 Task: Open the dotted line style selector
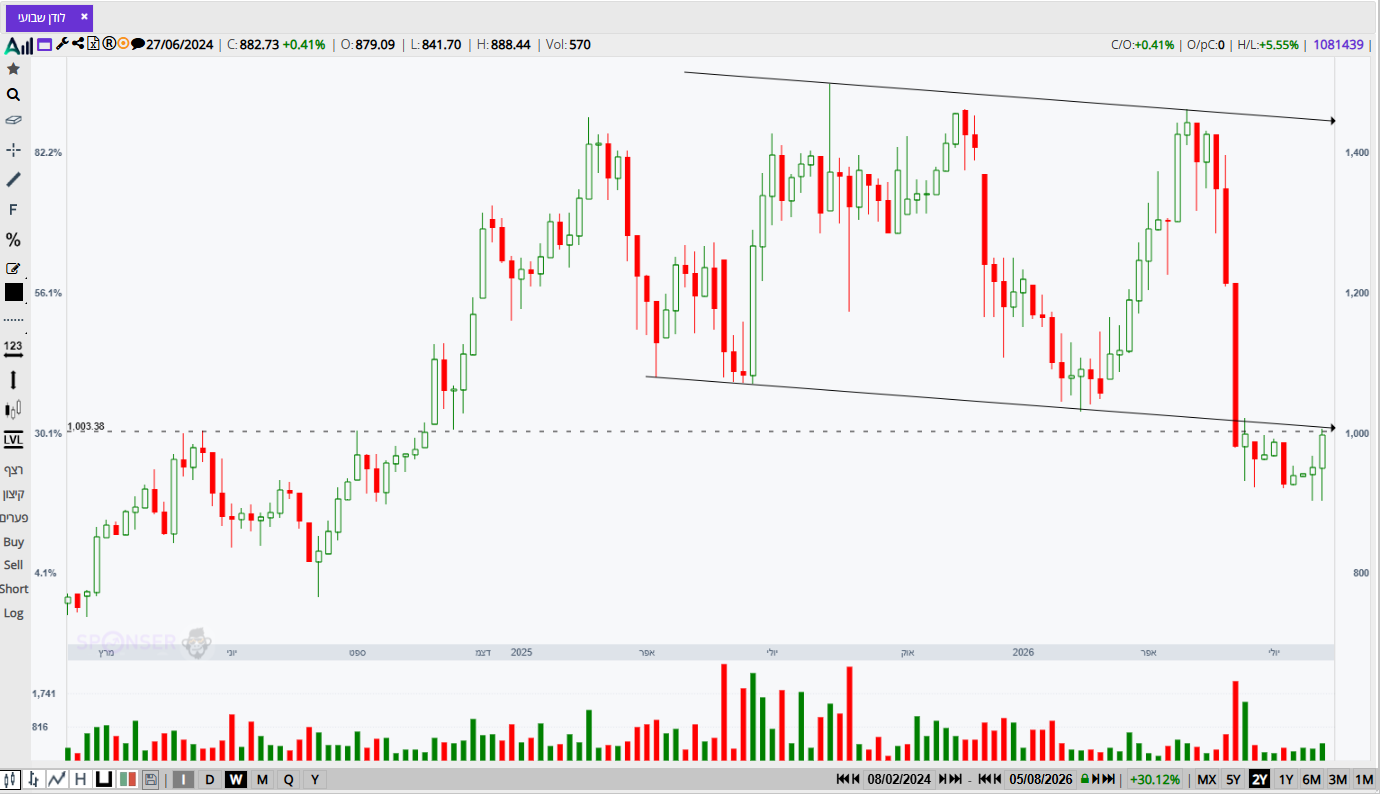click(x=13, y=319)
